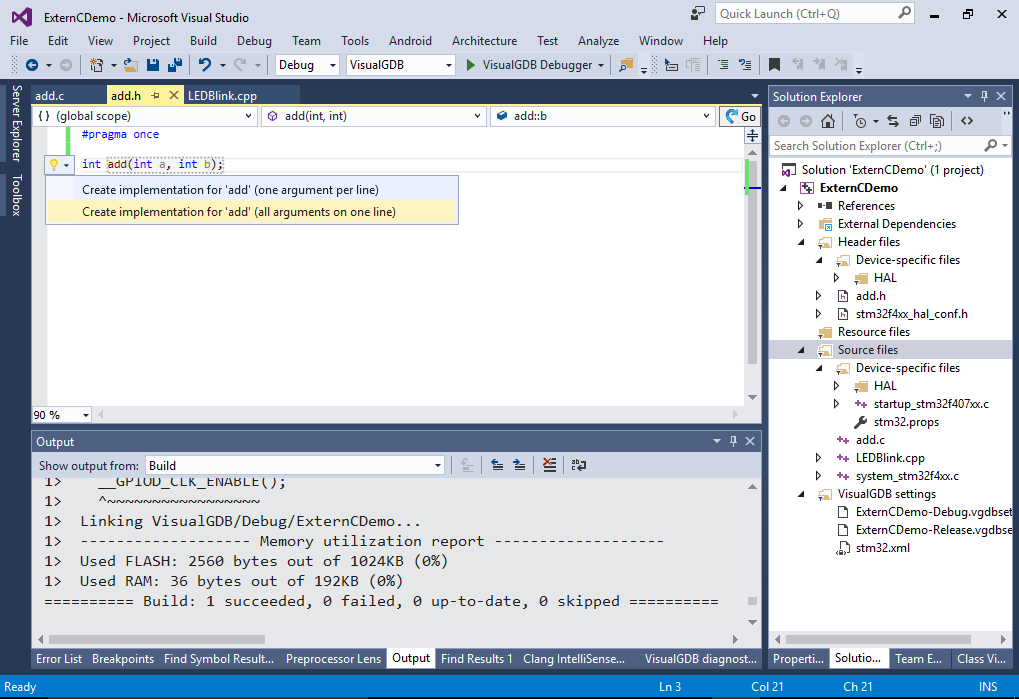
Task: Choose 'all arguments on one line' implementation option
Action: pos(252,212)
